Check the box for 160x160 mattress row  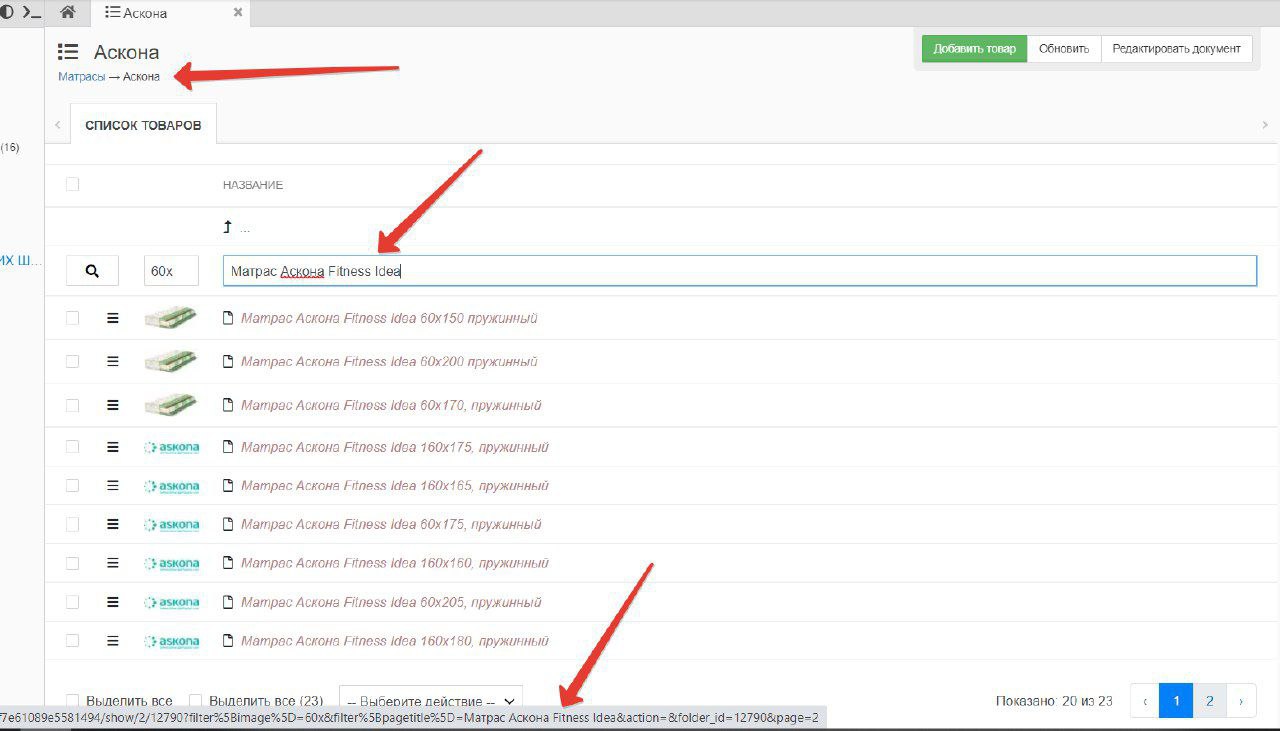[72, 563]
